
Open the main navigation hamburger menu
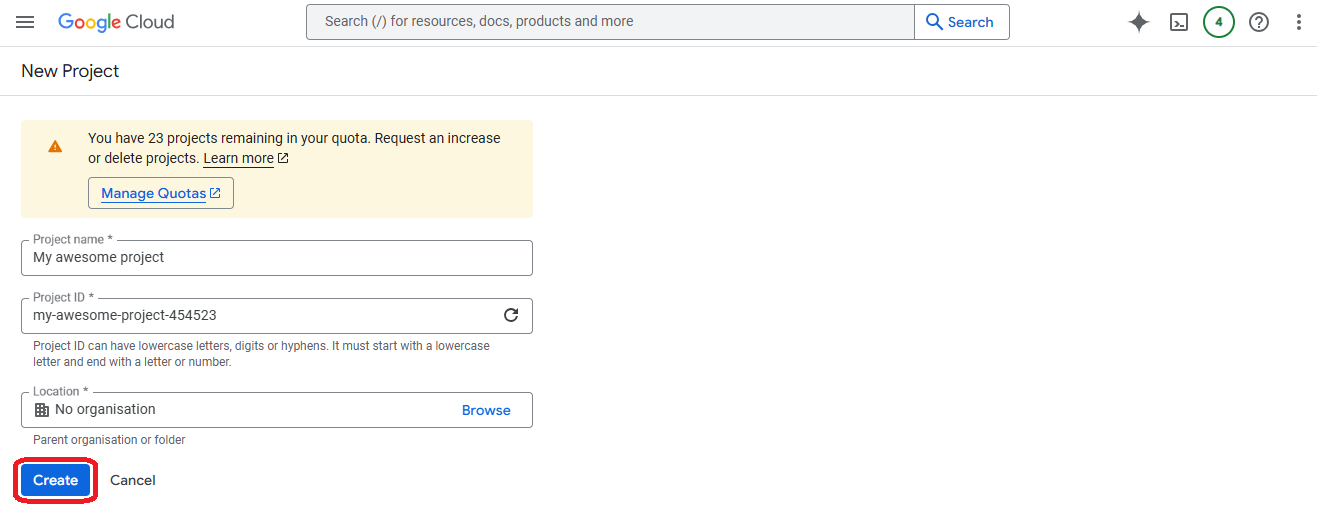click(25, 22)
